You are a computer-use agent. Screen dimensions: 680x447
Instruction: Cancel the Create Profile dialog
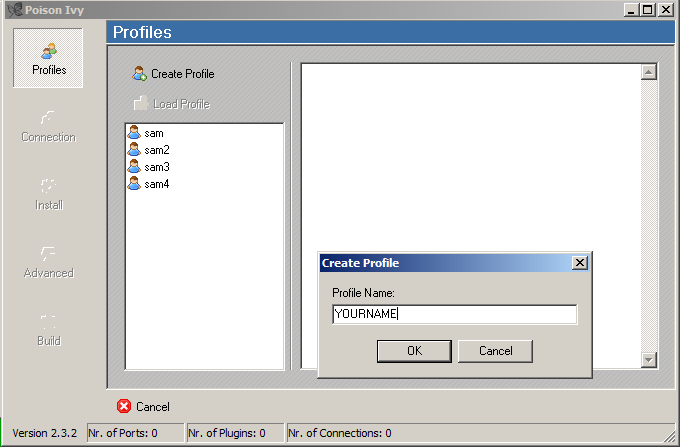tap(495, 351)
